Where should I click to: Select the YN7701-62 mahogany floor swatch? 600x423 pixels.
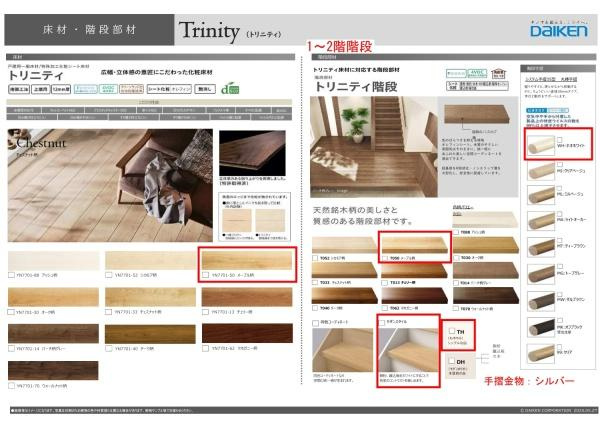coord(247,333)
